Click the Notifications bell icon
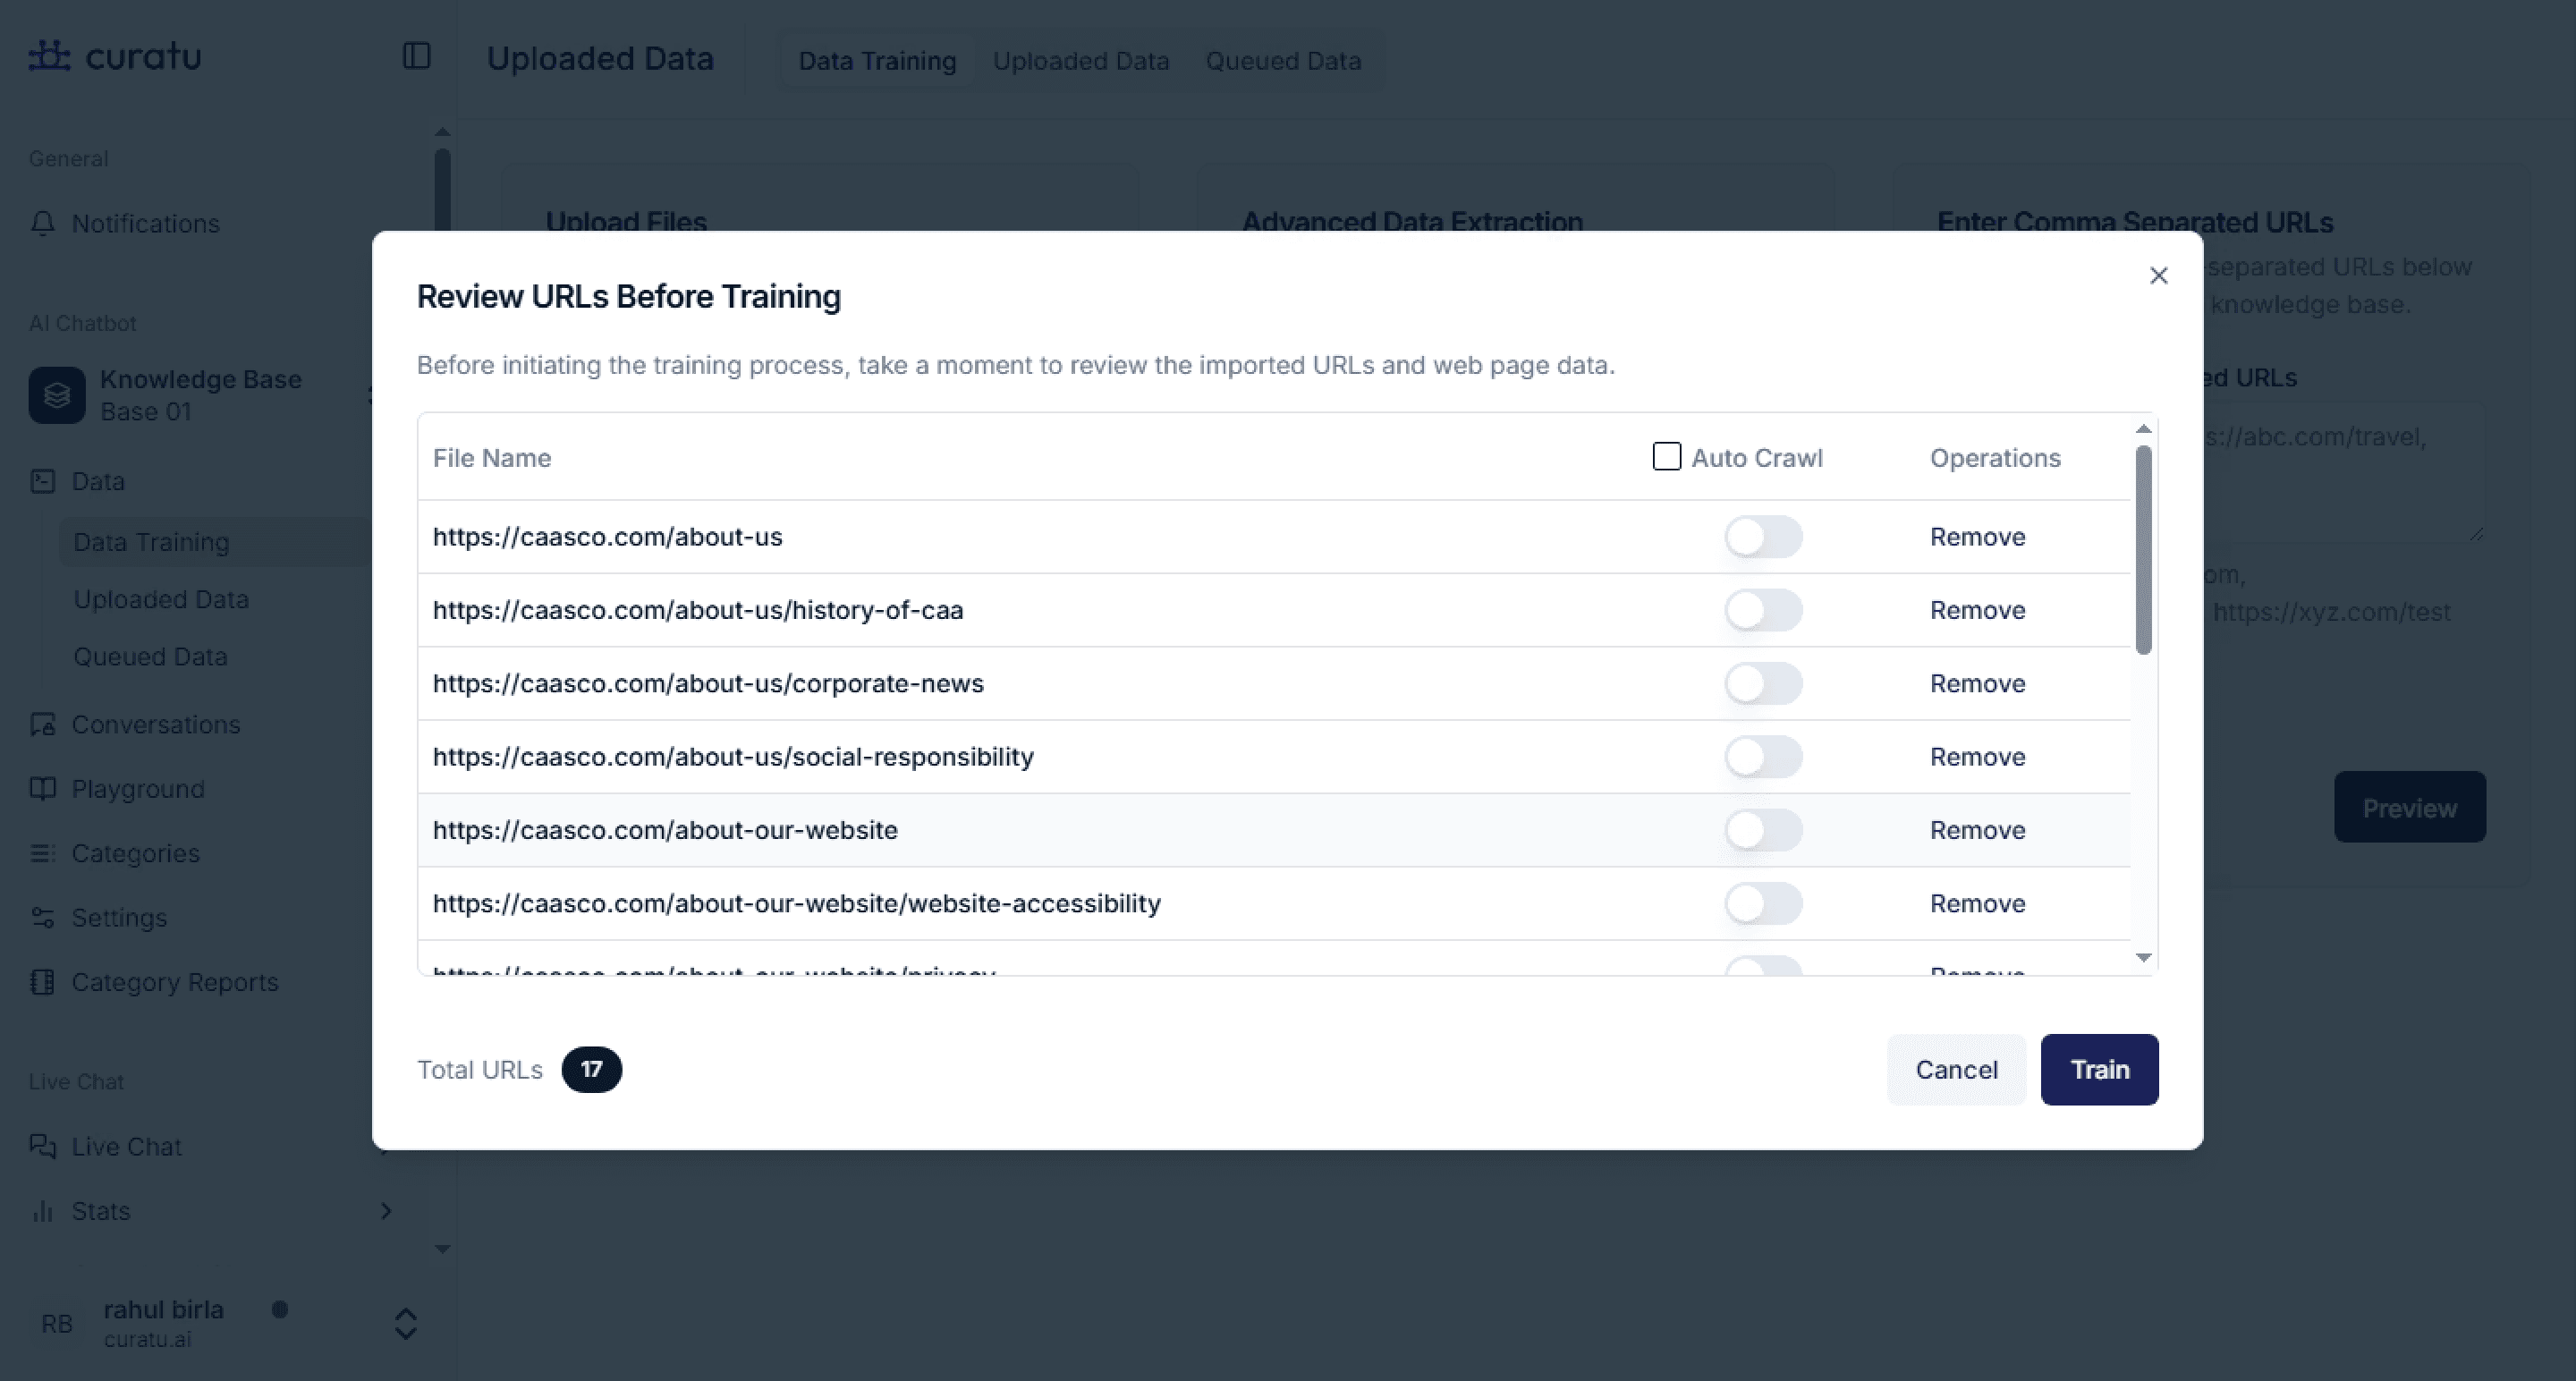 (x=42, y=223)
